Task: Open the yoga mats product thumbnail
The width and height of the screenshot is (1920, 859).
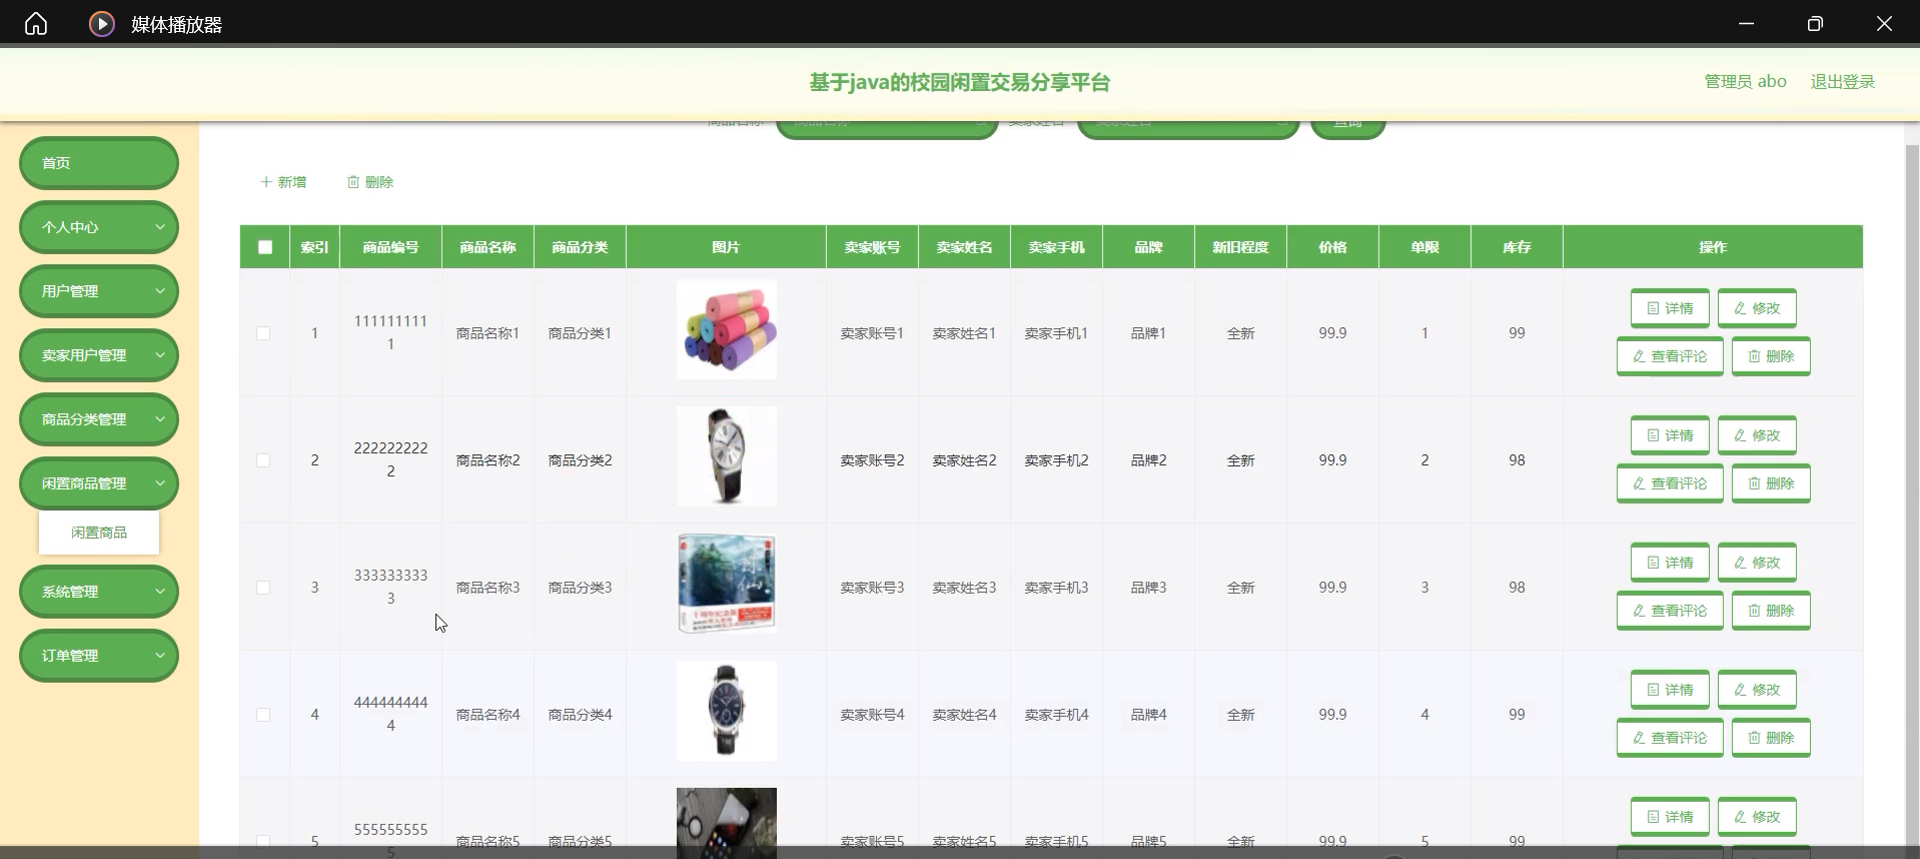Action: 726,329
